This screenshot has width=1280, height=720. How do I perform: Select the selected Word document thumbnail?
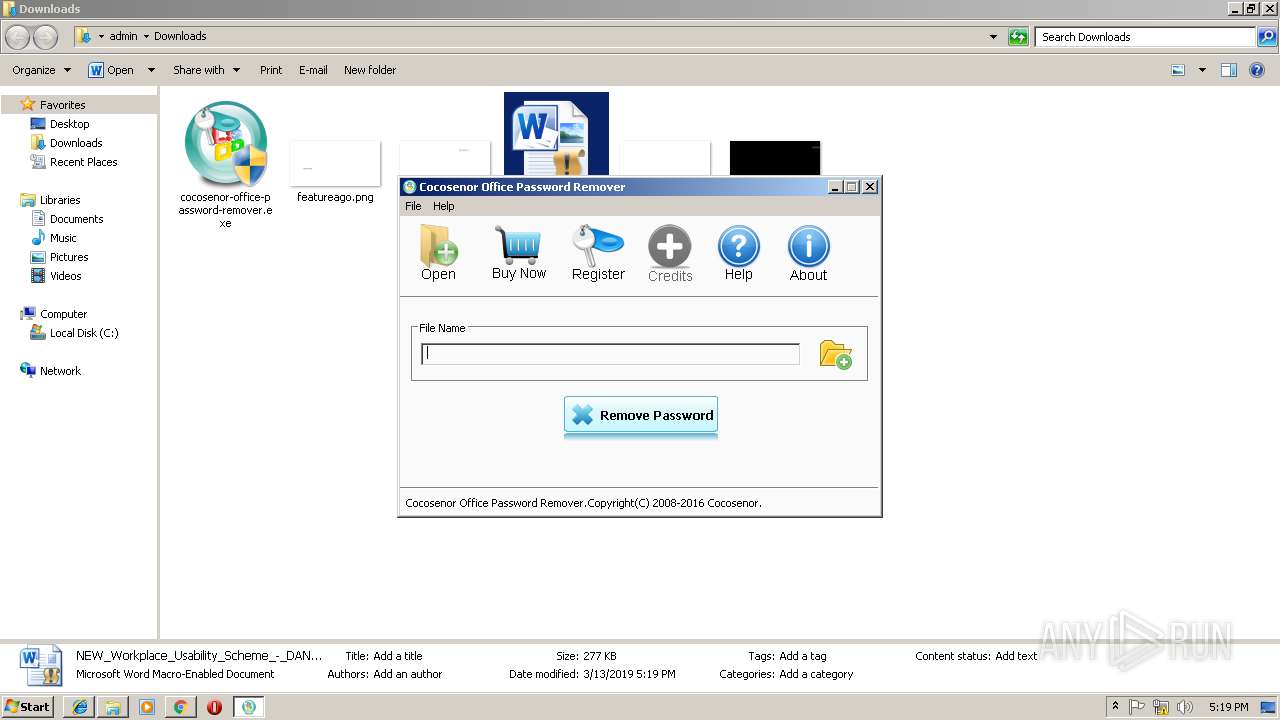coord(556,134)
